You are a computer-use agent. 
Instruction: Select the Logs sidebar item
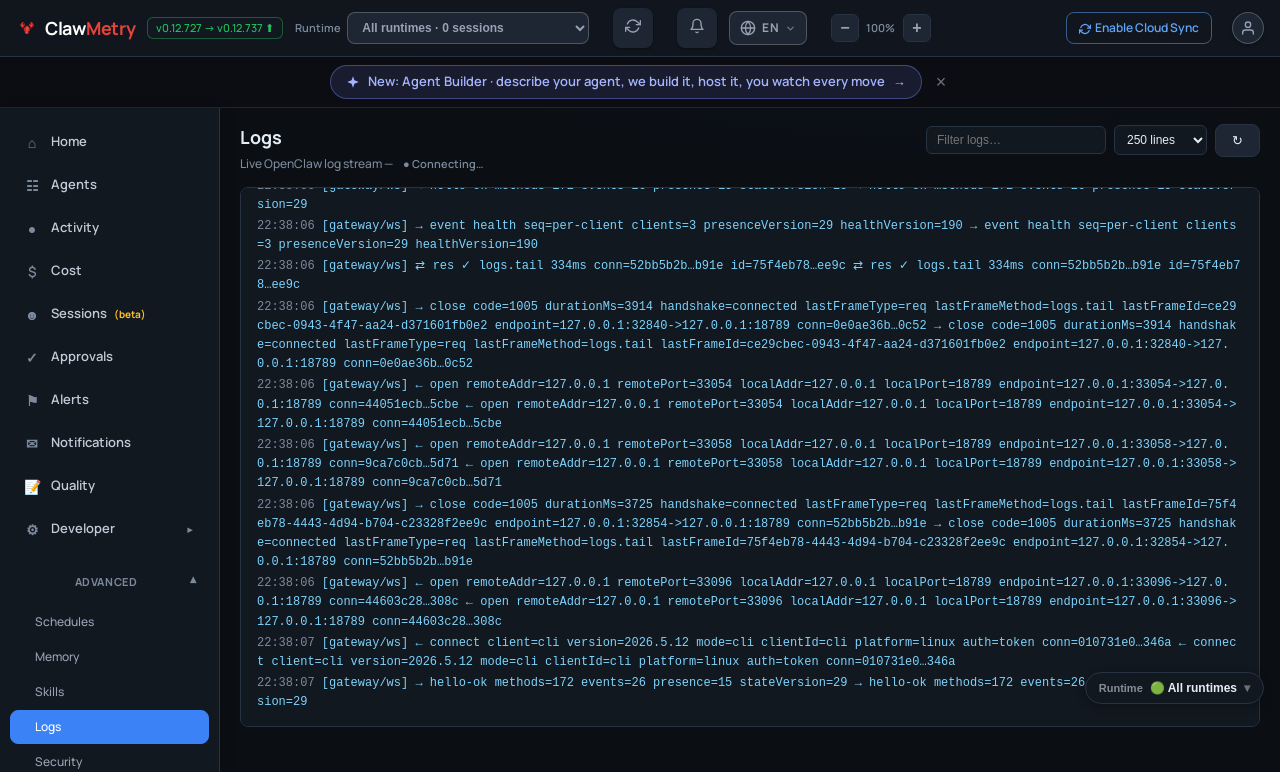(x=110, y=727)
